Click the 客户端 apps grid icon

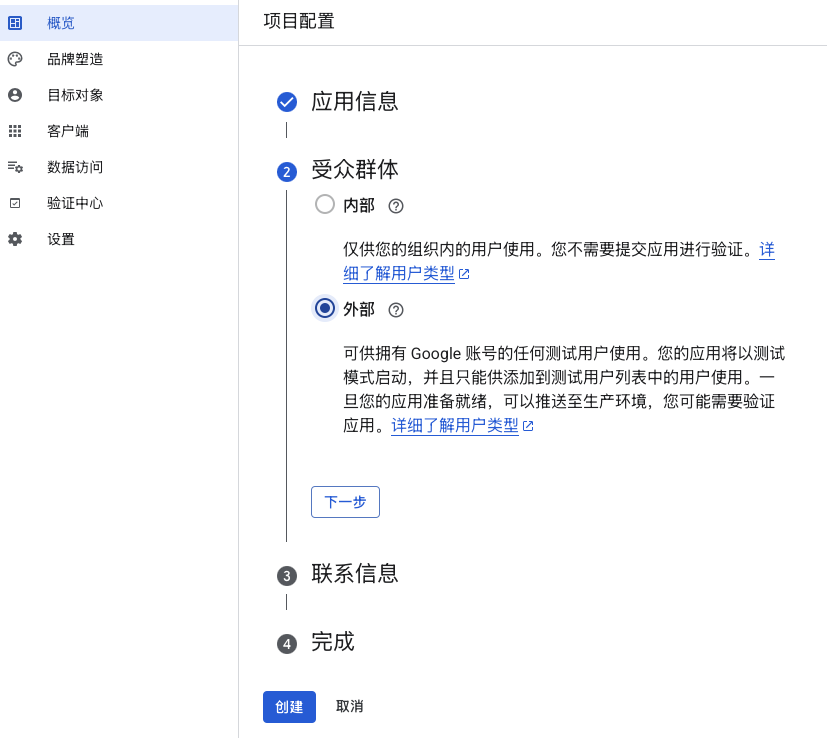click(15, 131)
